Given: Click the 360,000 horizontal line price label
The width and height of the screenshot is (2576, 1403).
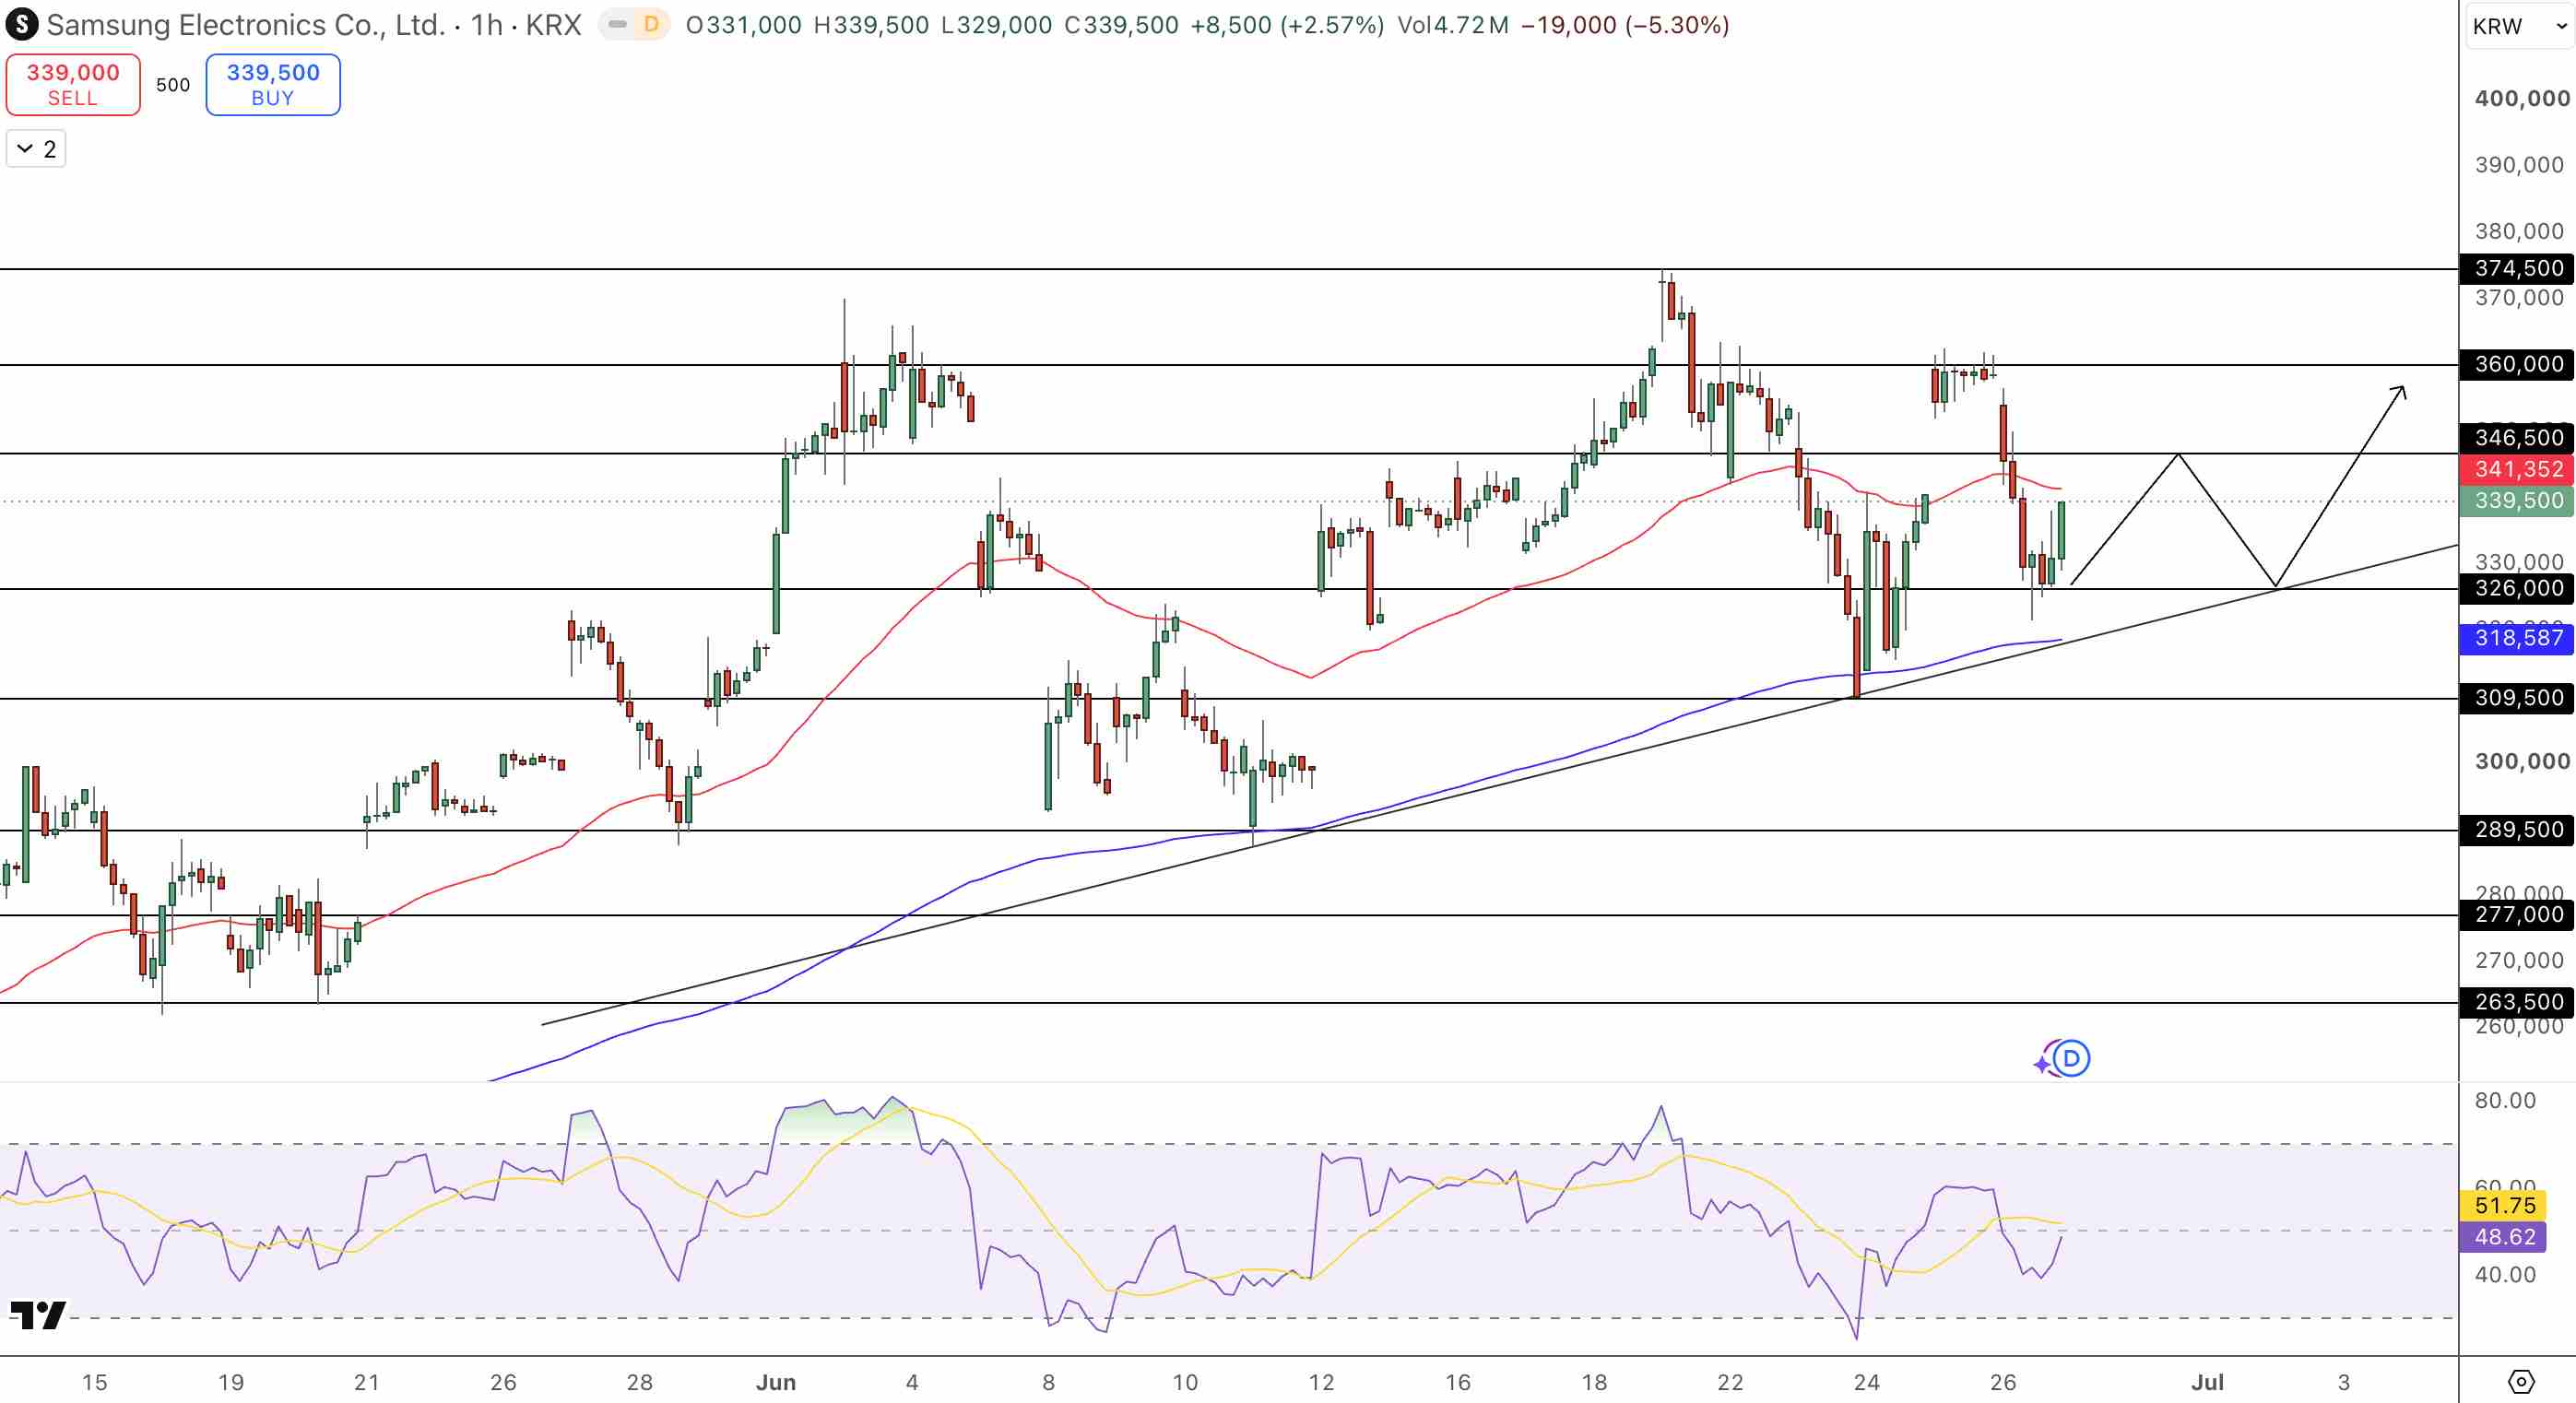Looking at the screenshot, I should pos(2517,364).
